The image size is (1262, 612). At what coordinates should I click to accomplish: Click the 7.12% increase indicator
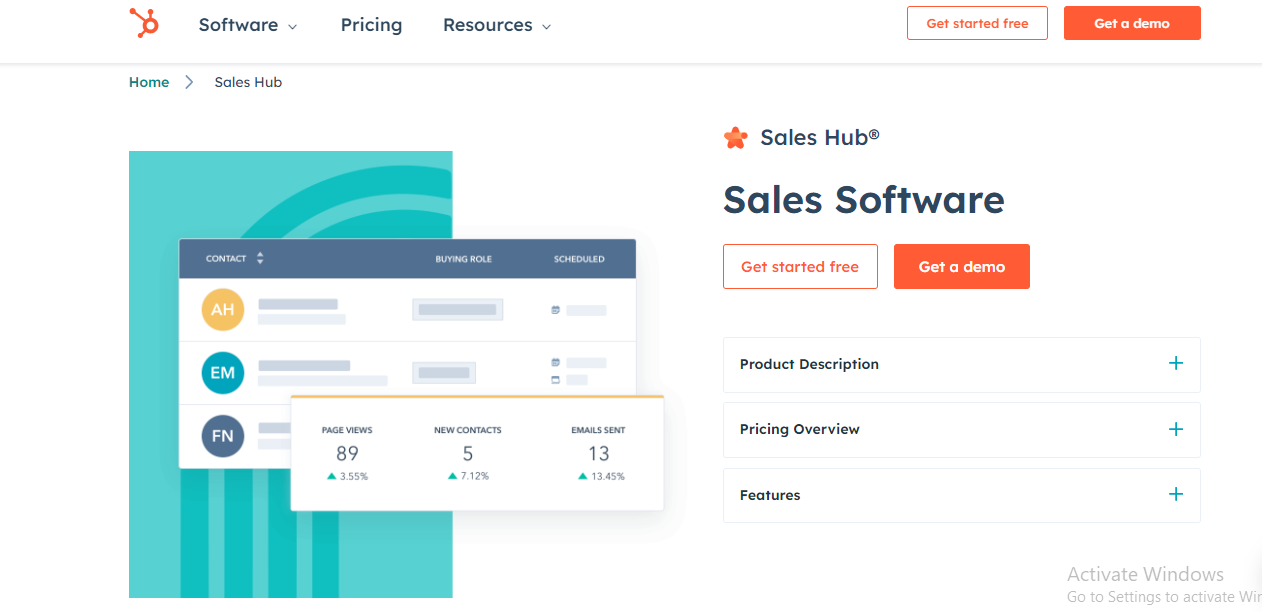468,476
